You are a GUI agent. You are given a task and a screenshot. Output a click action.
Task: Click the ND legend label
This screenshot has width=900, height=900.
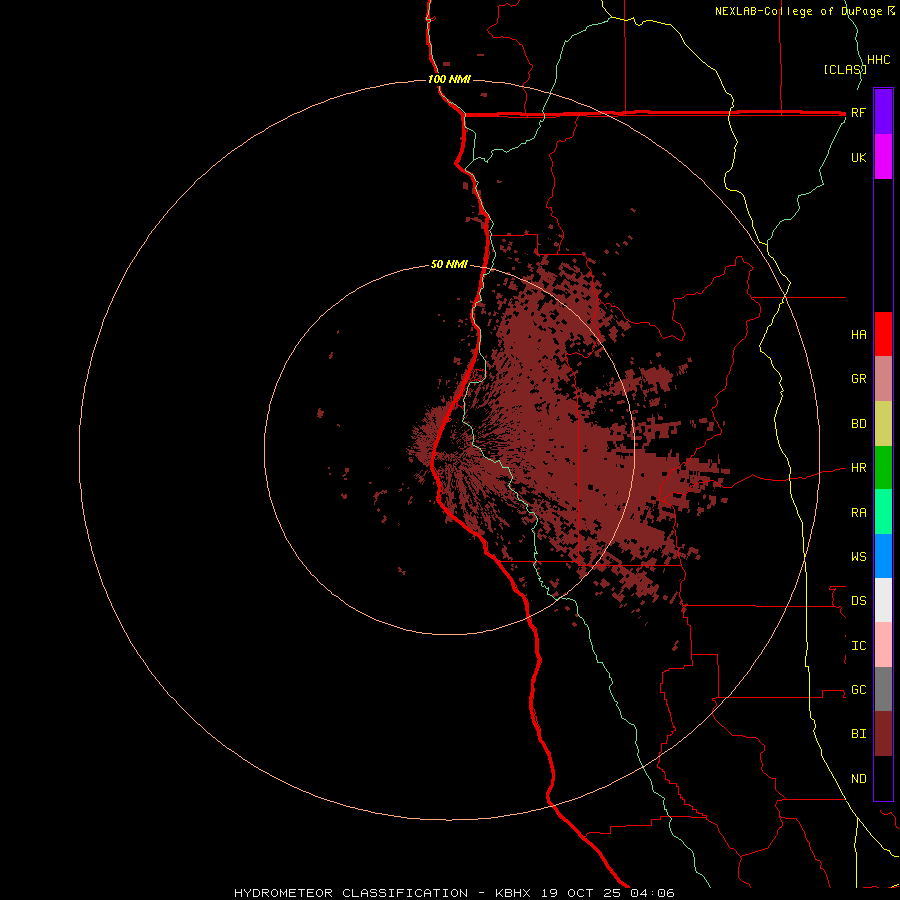(858, 779)
